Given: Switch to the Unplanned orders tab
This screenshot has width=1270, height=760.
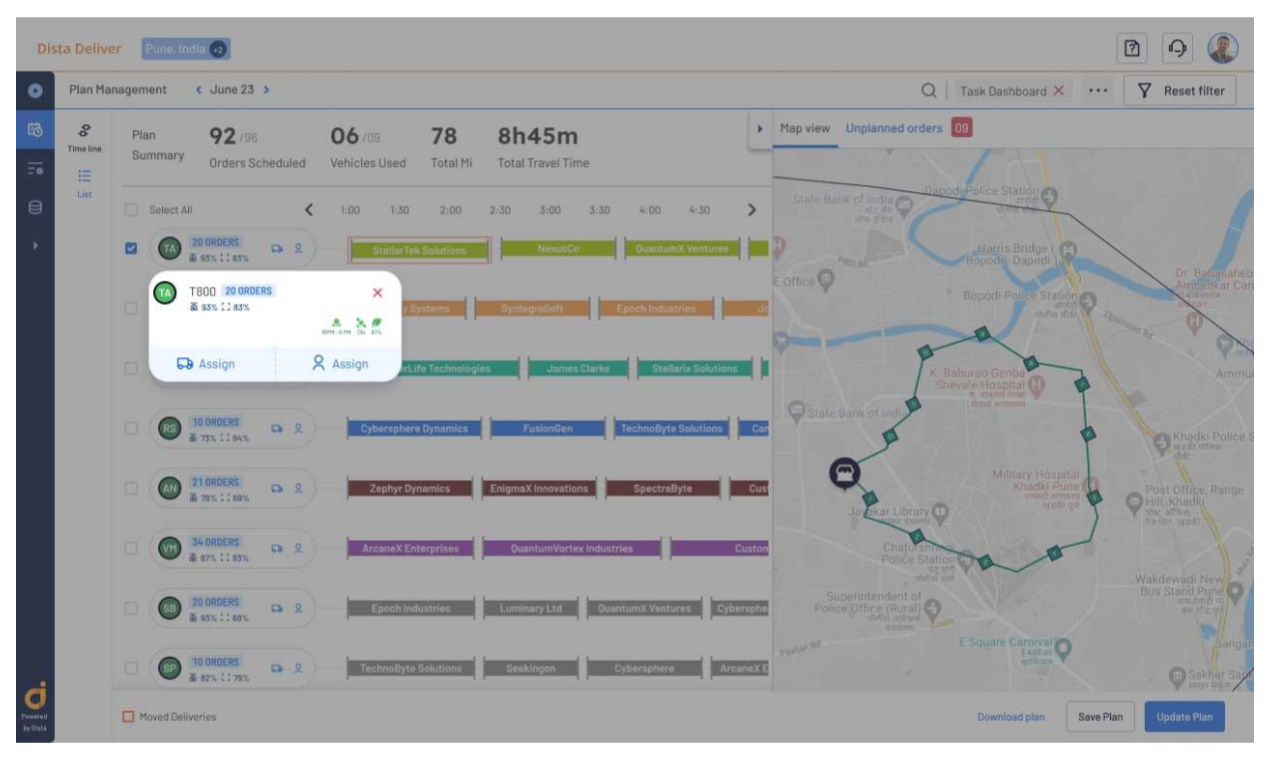Looking at the screenshot, I should click(894, 129).
